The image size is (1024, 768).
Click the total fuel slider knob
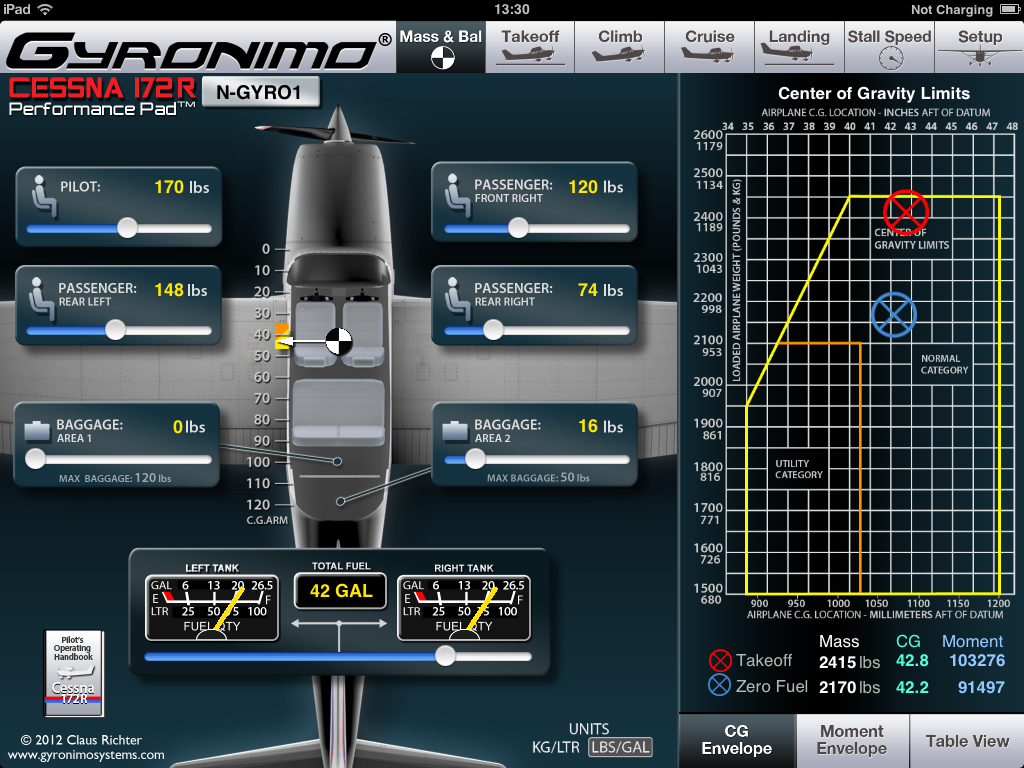(445, 656)
